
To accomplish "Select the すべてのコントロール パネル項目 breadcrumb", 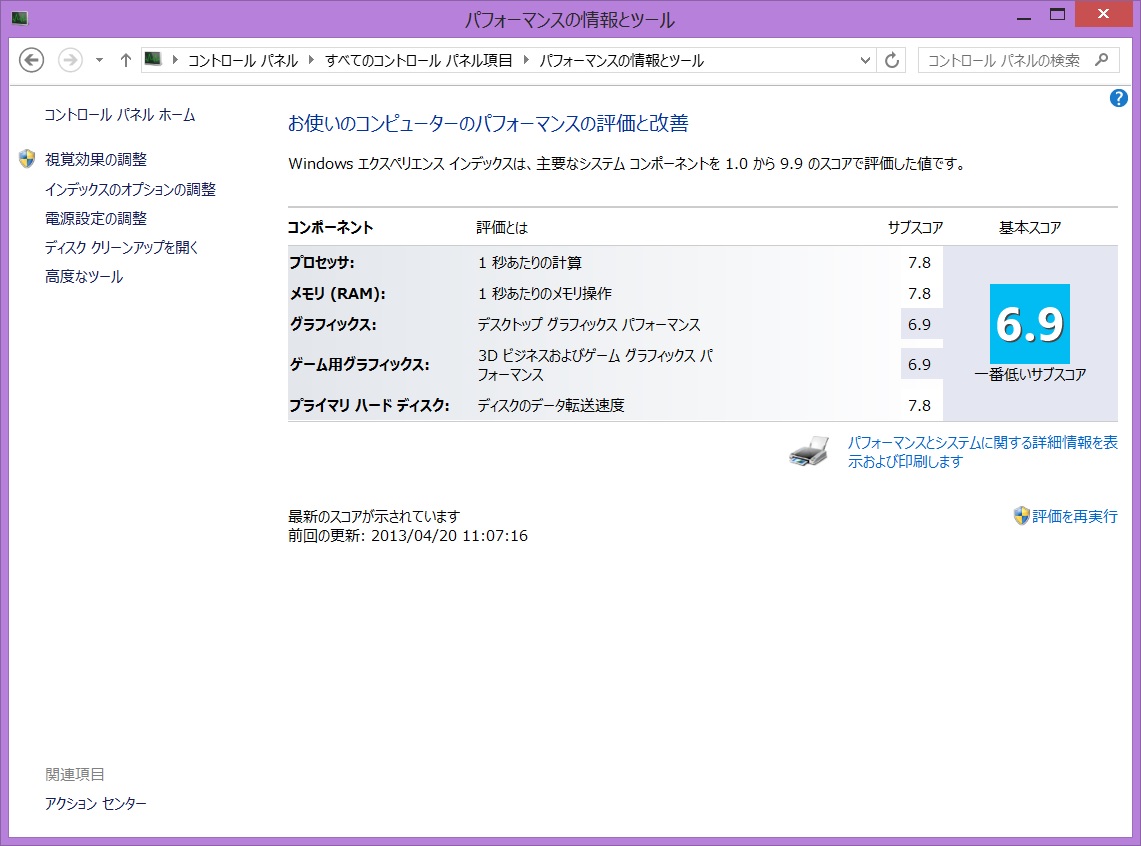I will [x=418, y=60].
